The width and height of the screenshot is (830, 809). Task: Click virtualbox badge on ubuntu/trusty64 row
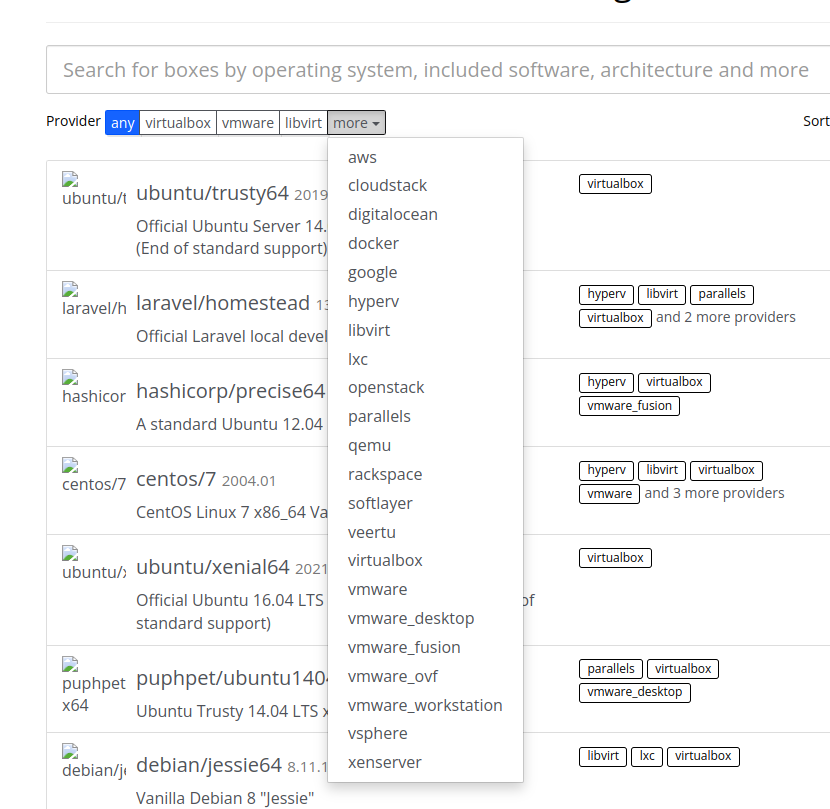click(x=615, y=184)
